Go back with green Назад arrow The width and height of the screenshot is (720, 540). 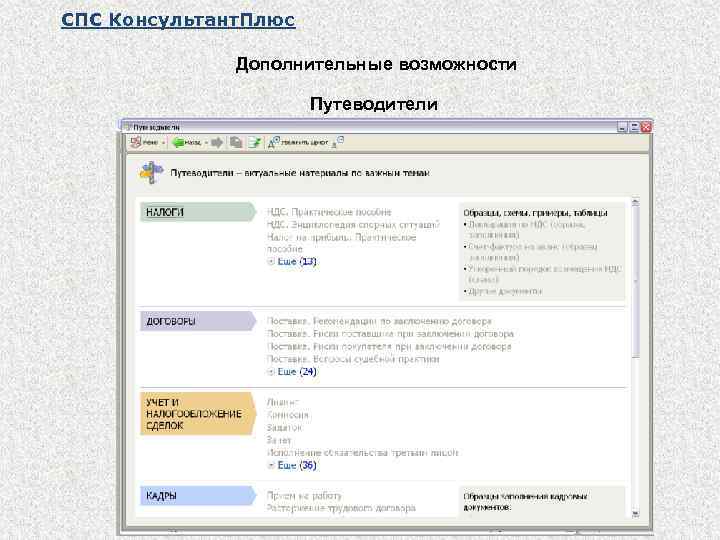[x=186, y=143]
